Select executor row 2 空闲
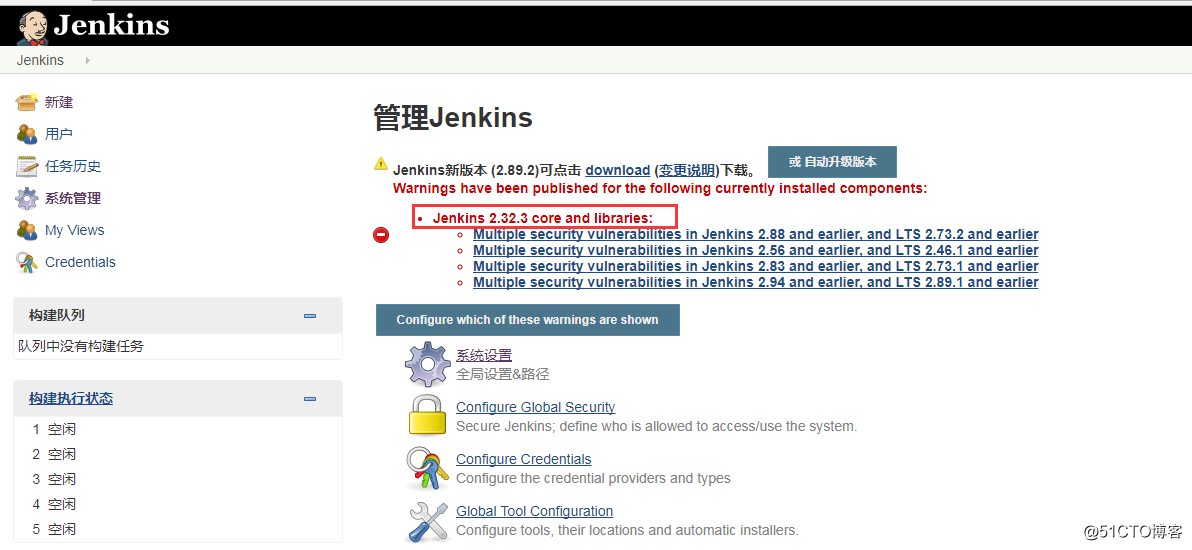 pyautogui.click(x=178, y=454)
